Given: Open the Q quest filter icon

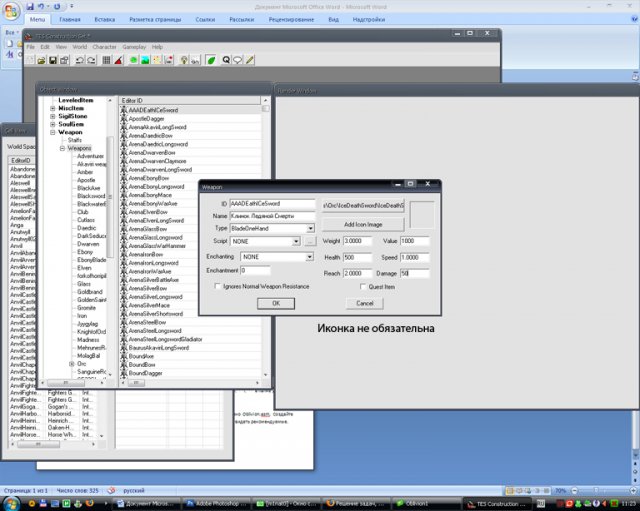Looking at the screenshot, I should (226, 60).
